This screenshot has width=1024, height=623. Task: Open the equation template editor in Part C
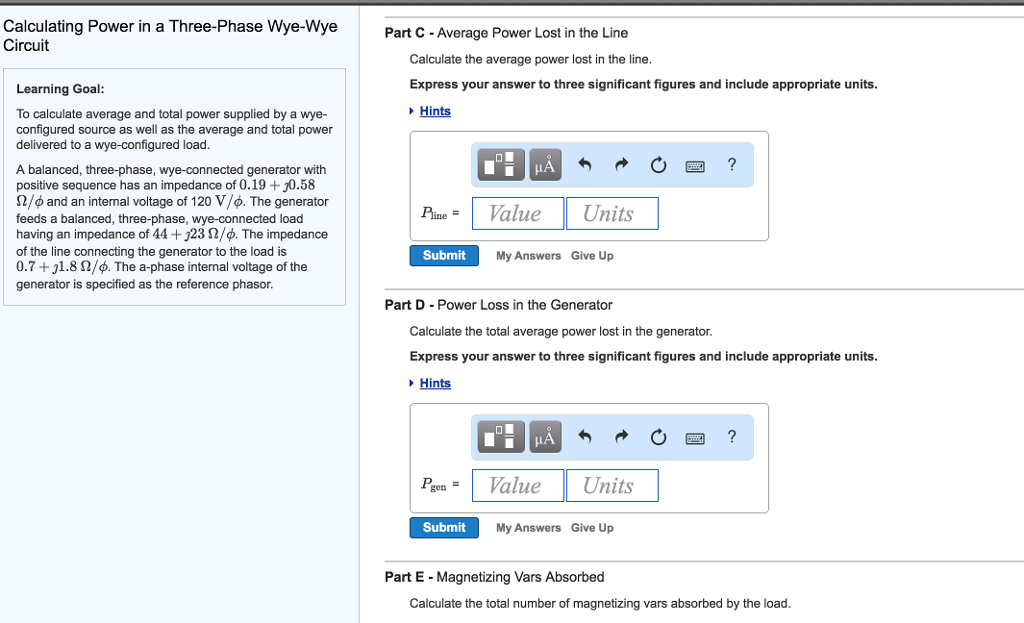(499, 164)
